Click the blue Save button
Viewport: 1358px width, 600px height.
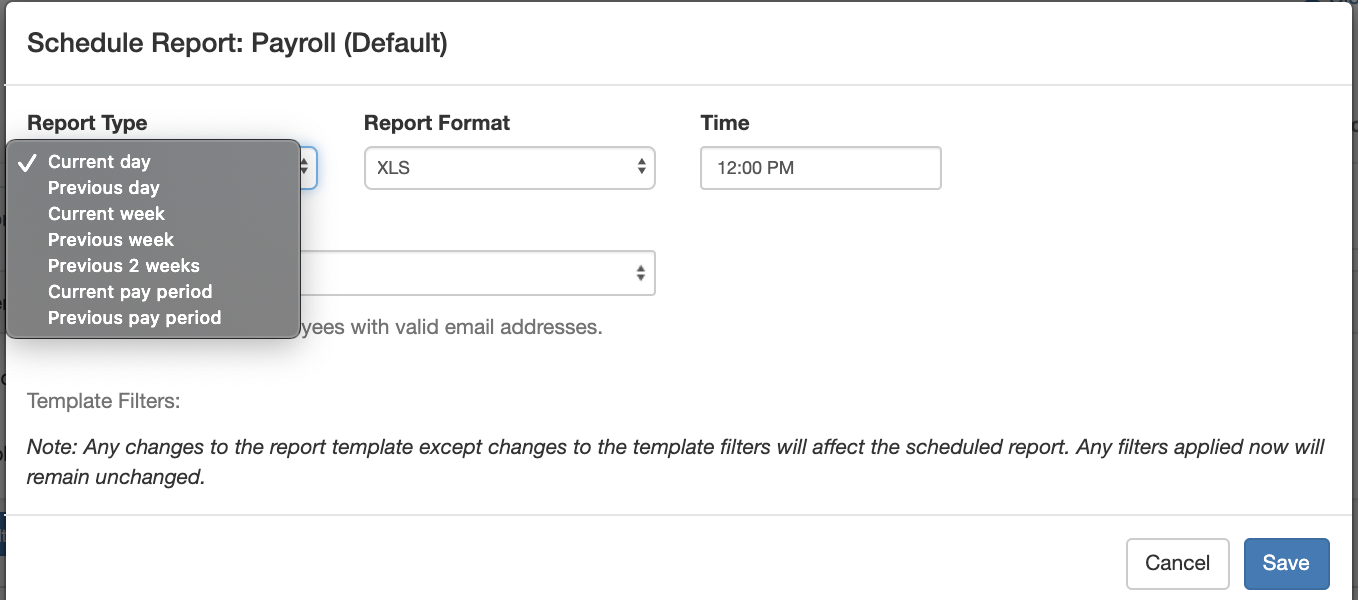tap(1286, 563)
